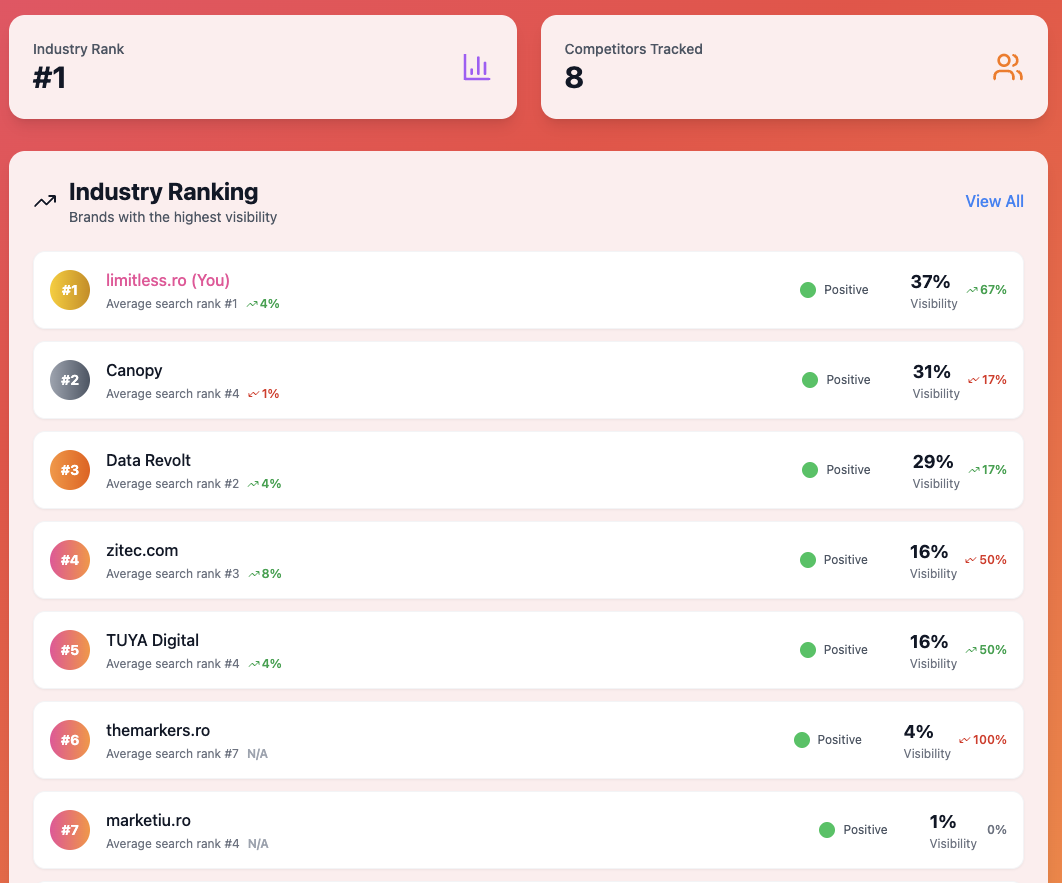Click the #2 rank badge next to Canopy

69,380
